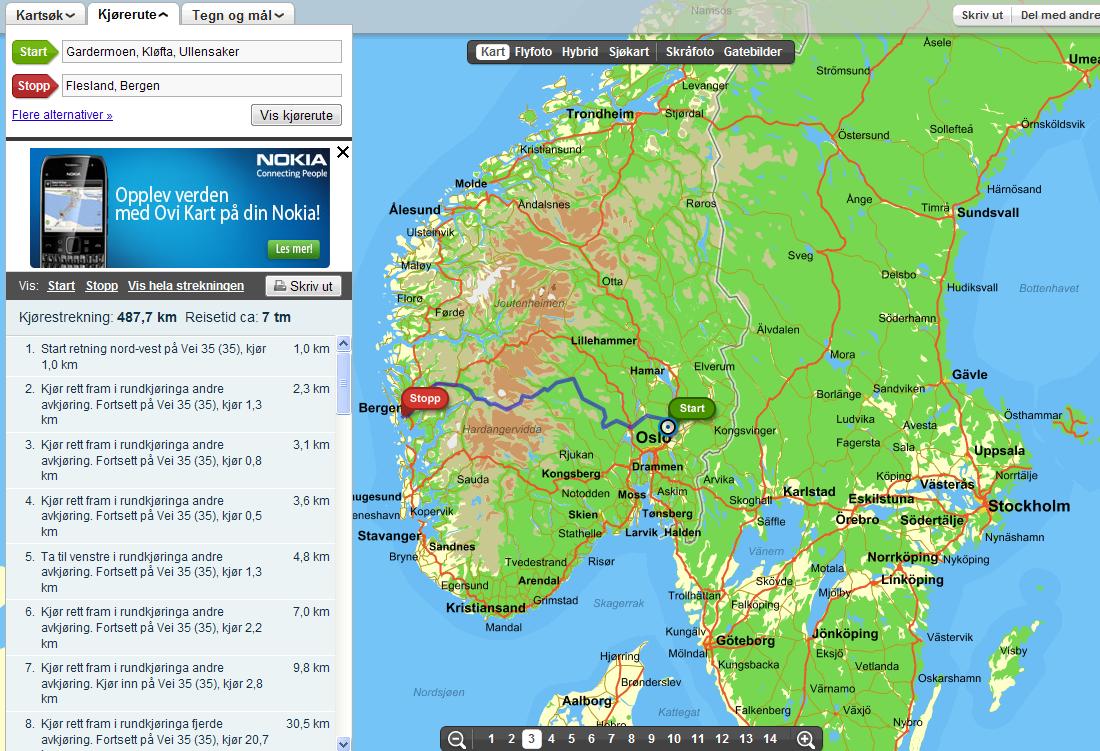Viewport: 1100px width, 751px height.
Task: Collapse the Kjørerute panel tab
Action: tap(133, 14)
